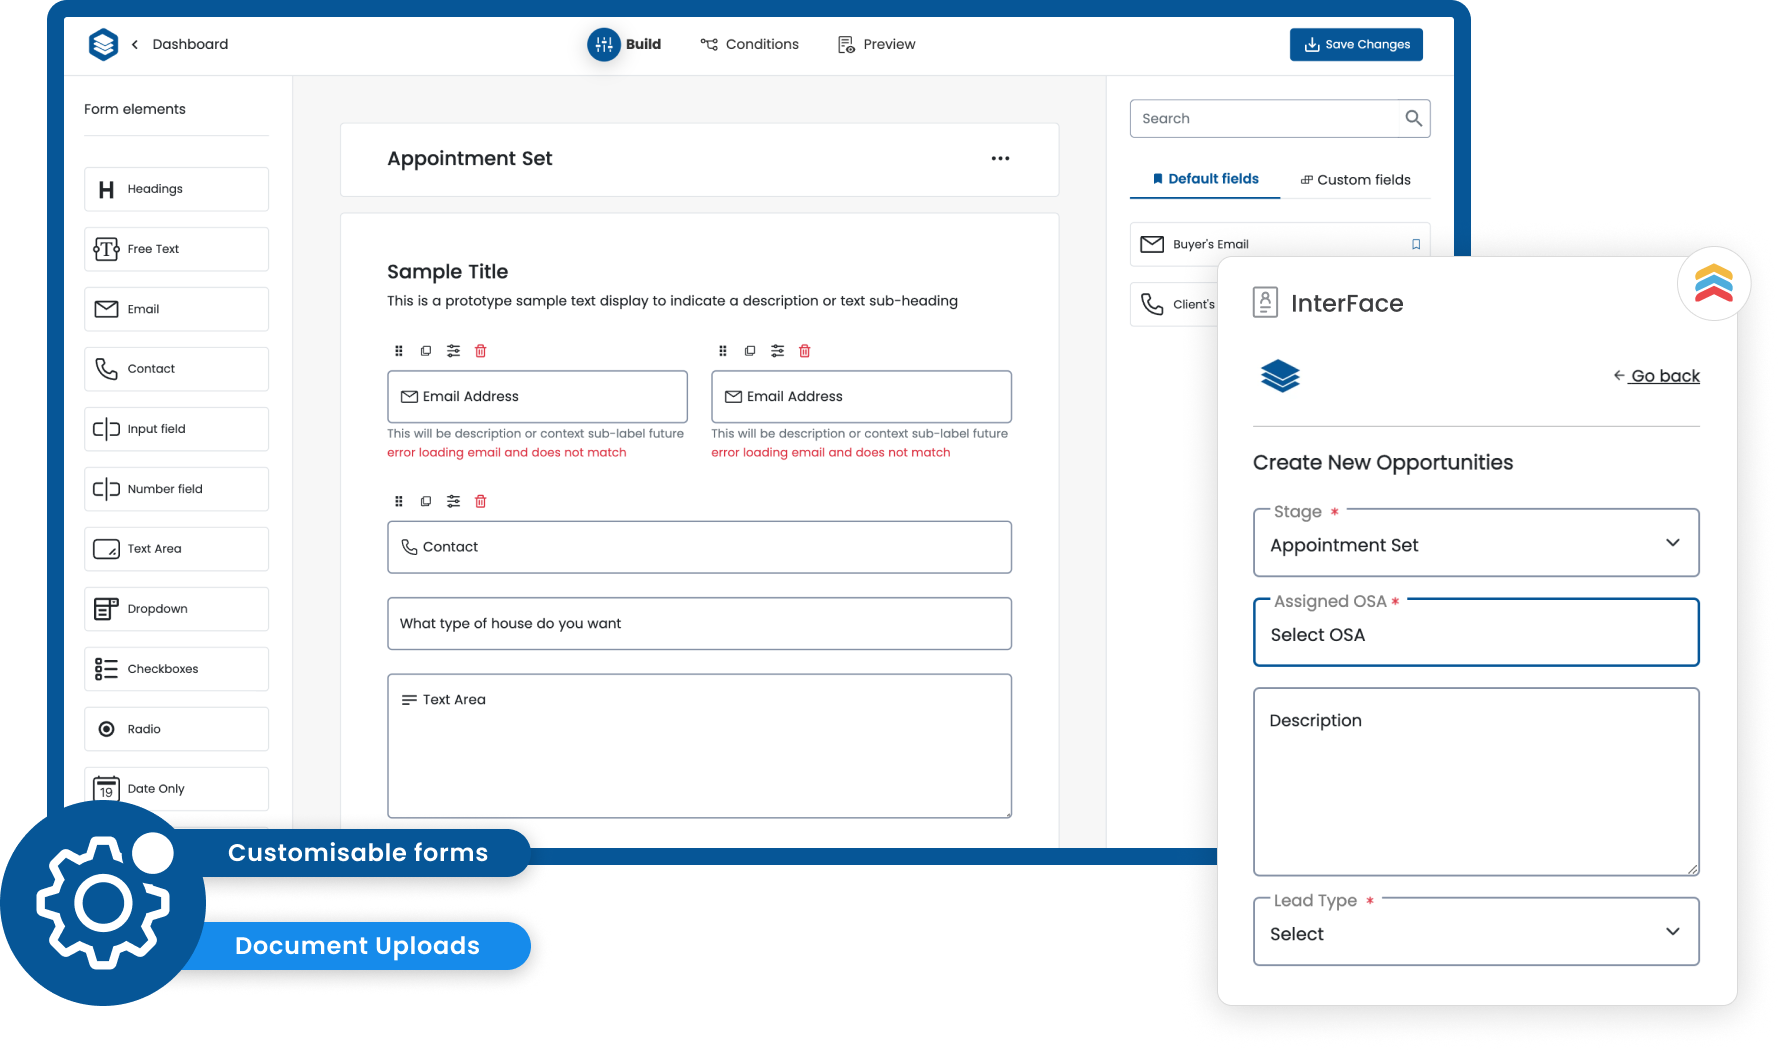Open the Conditions tab
Viewport: 1778px width, 1050px height.
coord(750,44)
